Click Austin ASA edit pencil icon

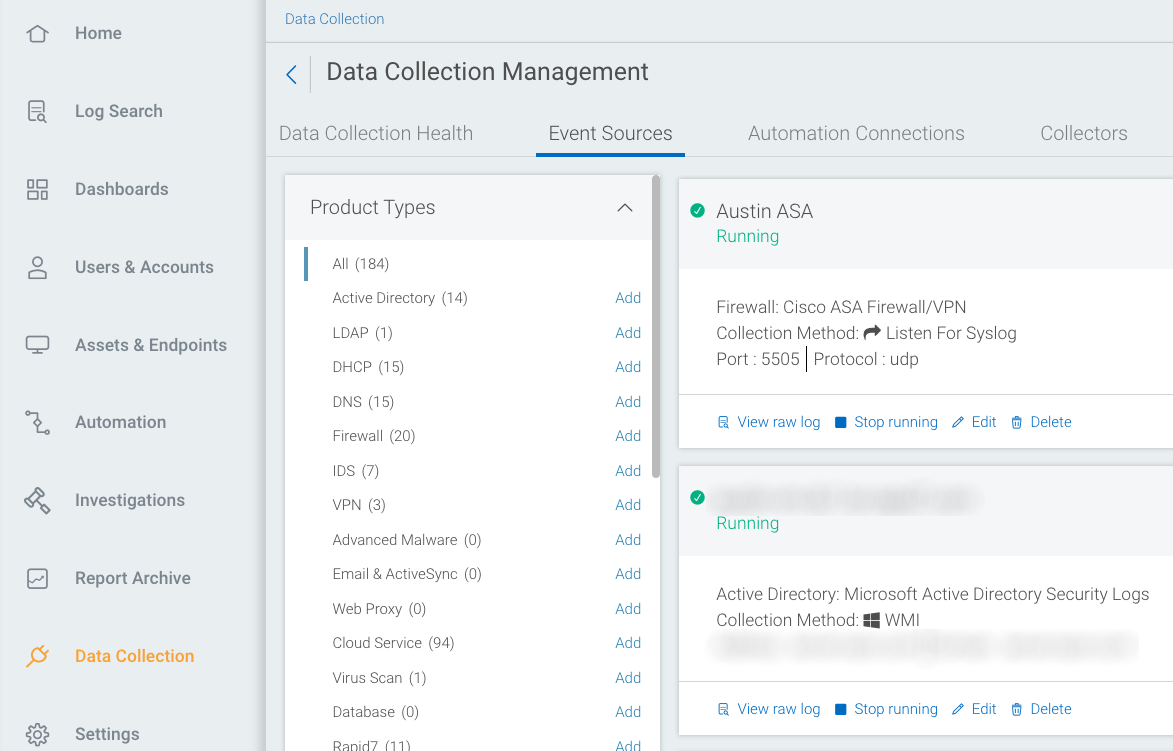pyautogui.click(x=958, y=423)
